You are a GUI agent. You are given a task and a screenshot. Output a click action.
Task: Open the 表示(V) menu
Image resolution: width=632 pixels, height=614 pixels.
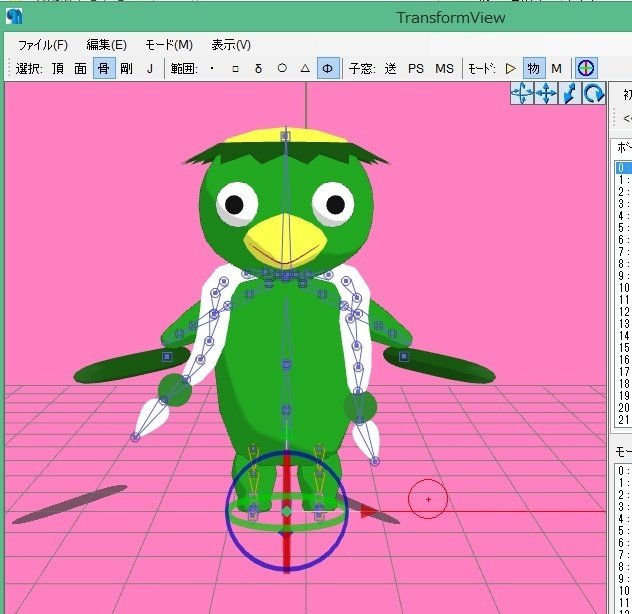(x=231, y=45)
